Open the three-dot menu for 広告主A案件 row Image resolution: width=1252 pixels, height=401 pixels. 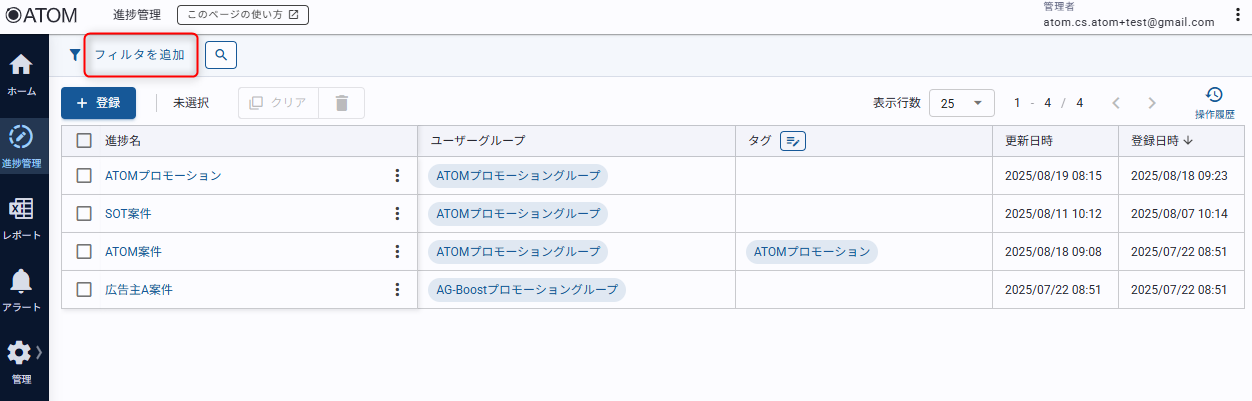pyautogui.click(x=397, y=289)
